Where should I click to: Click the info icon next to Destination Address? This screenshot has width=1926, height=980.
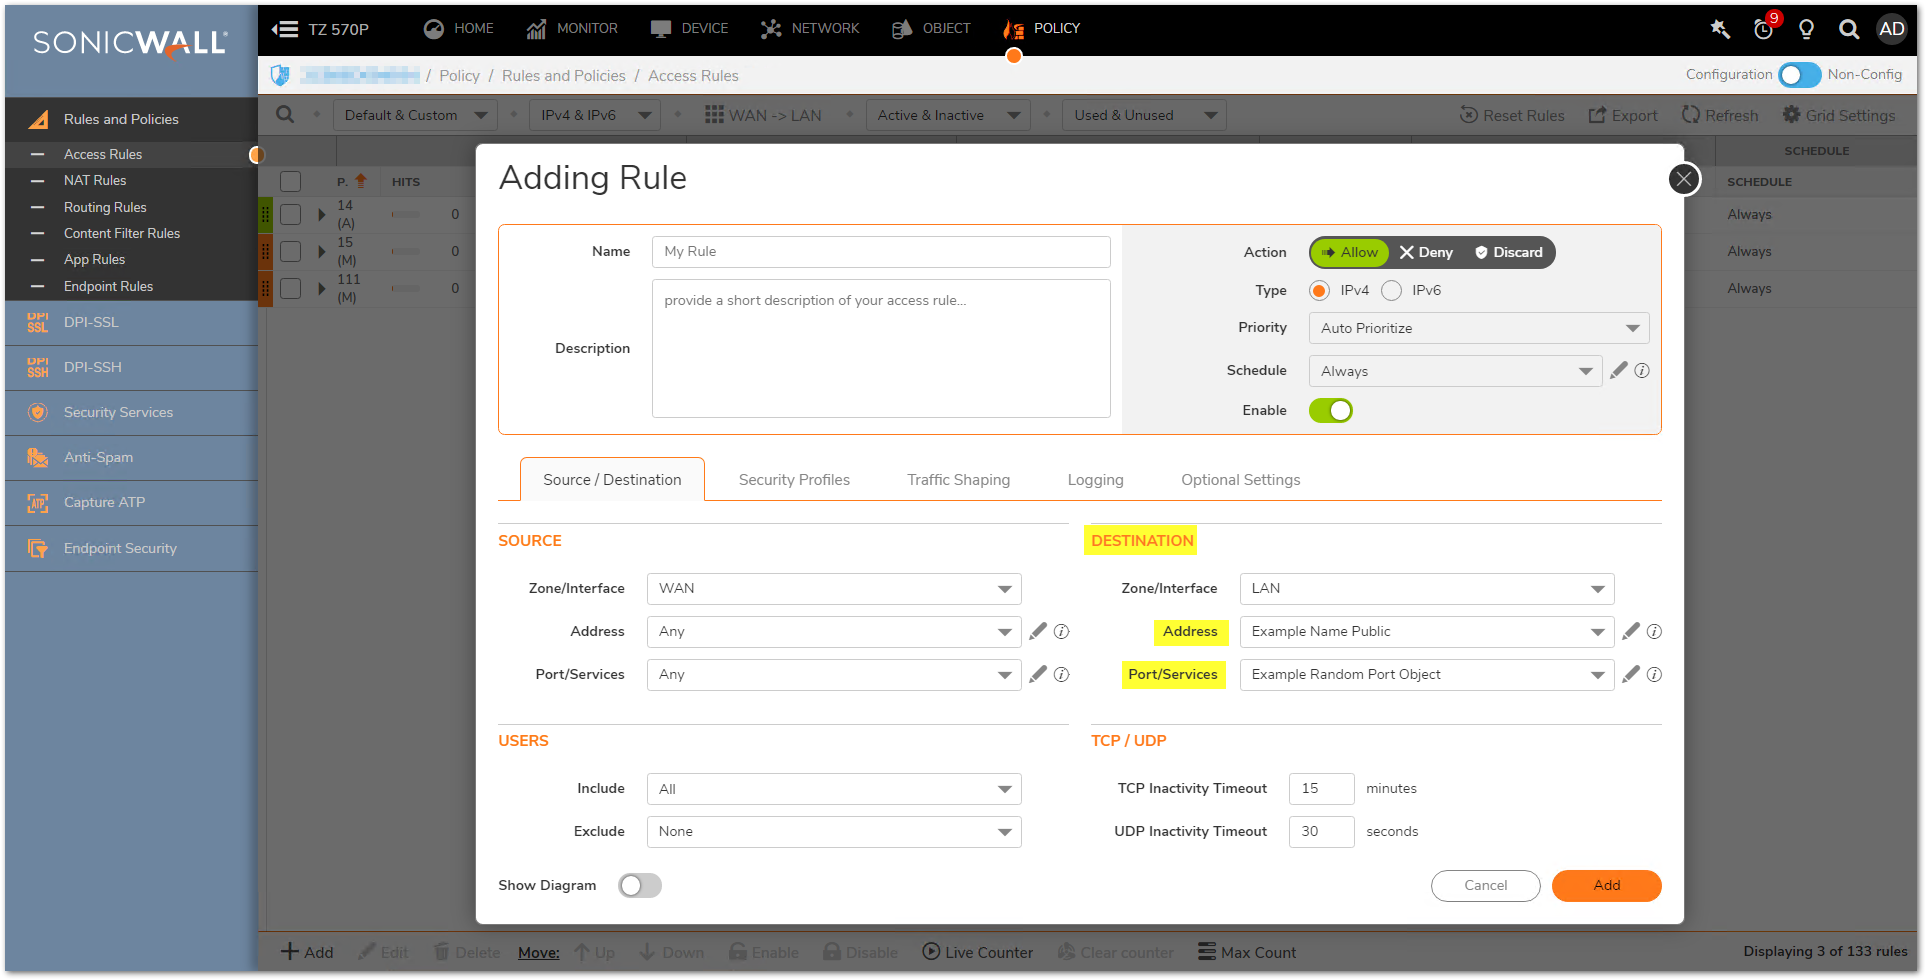(x=1654, y=631)
